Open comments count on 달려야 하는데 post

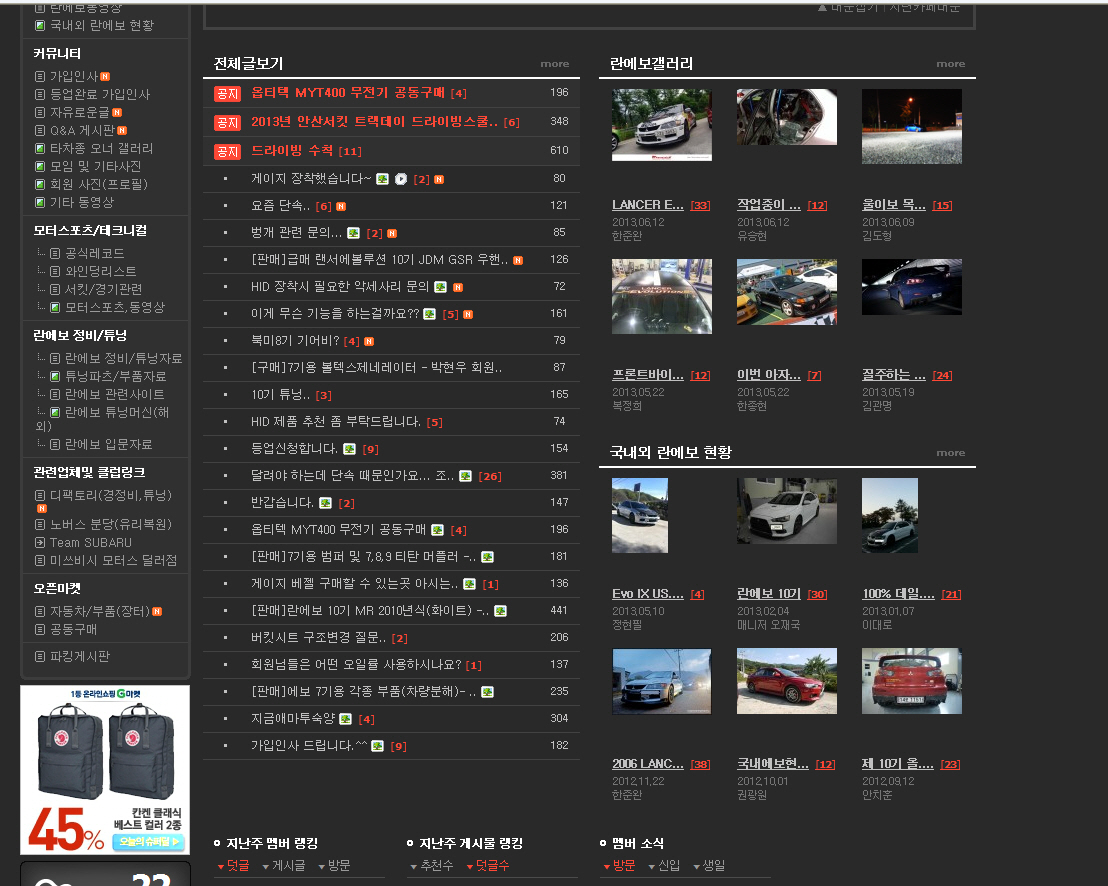tap(489, 476)
